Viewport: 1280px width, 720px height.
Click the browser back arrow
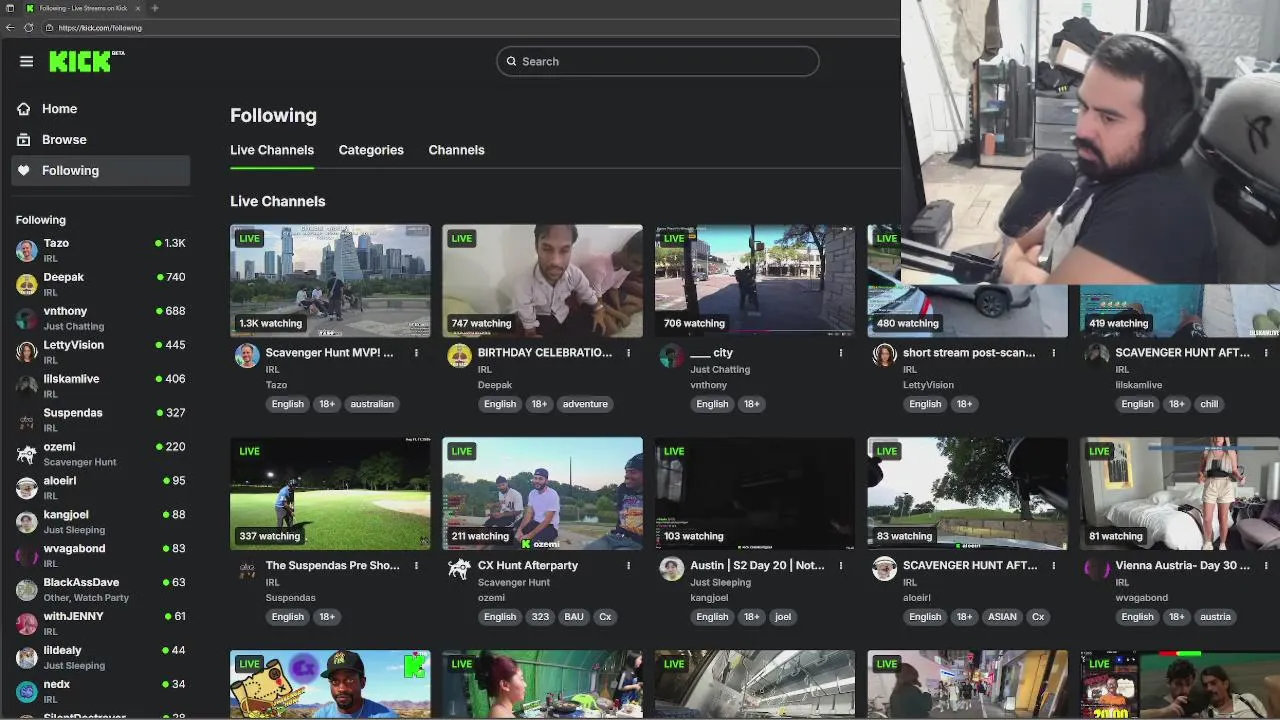coord(10,28)
